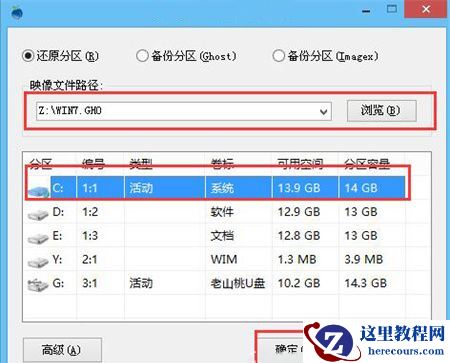This screenshot has height=363, width=450.
Task: Click the G: USB drive icon
Action: pyautogui.click(x=38, y=286)
